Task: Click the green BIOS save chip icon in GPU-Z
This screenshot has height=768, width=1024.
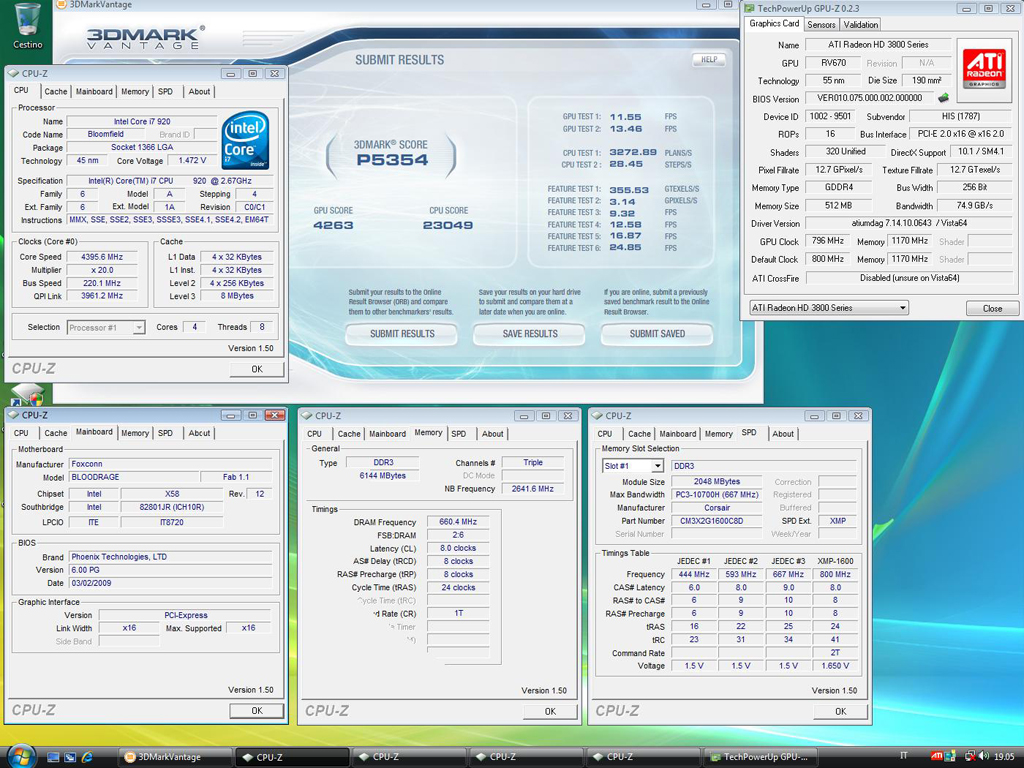Action: pos(943,98)
